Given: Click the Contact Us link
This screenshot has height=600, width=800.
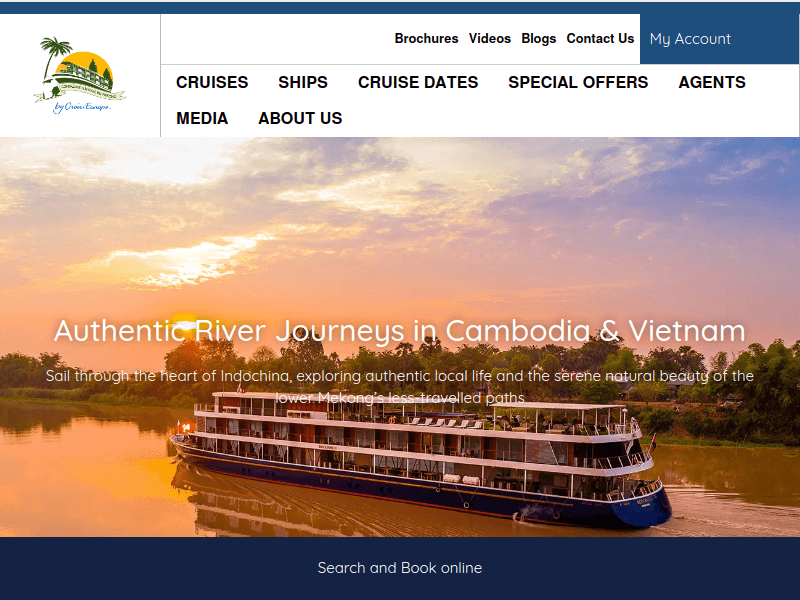Looking at the screenshot, I should click(600, 39).
